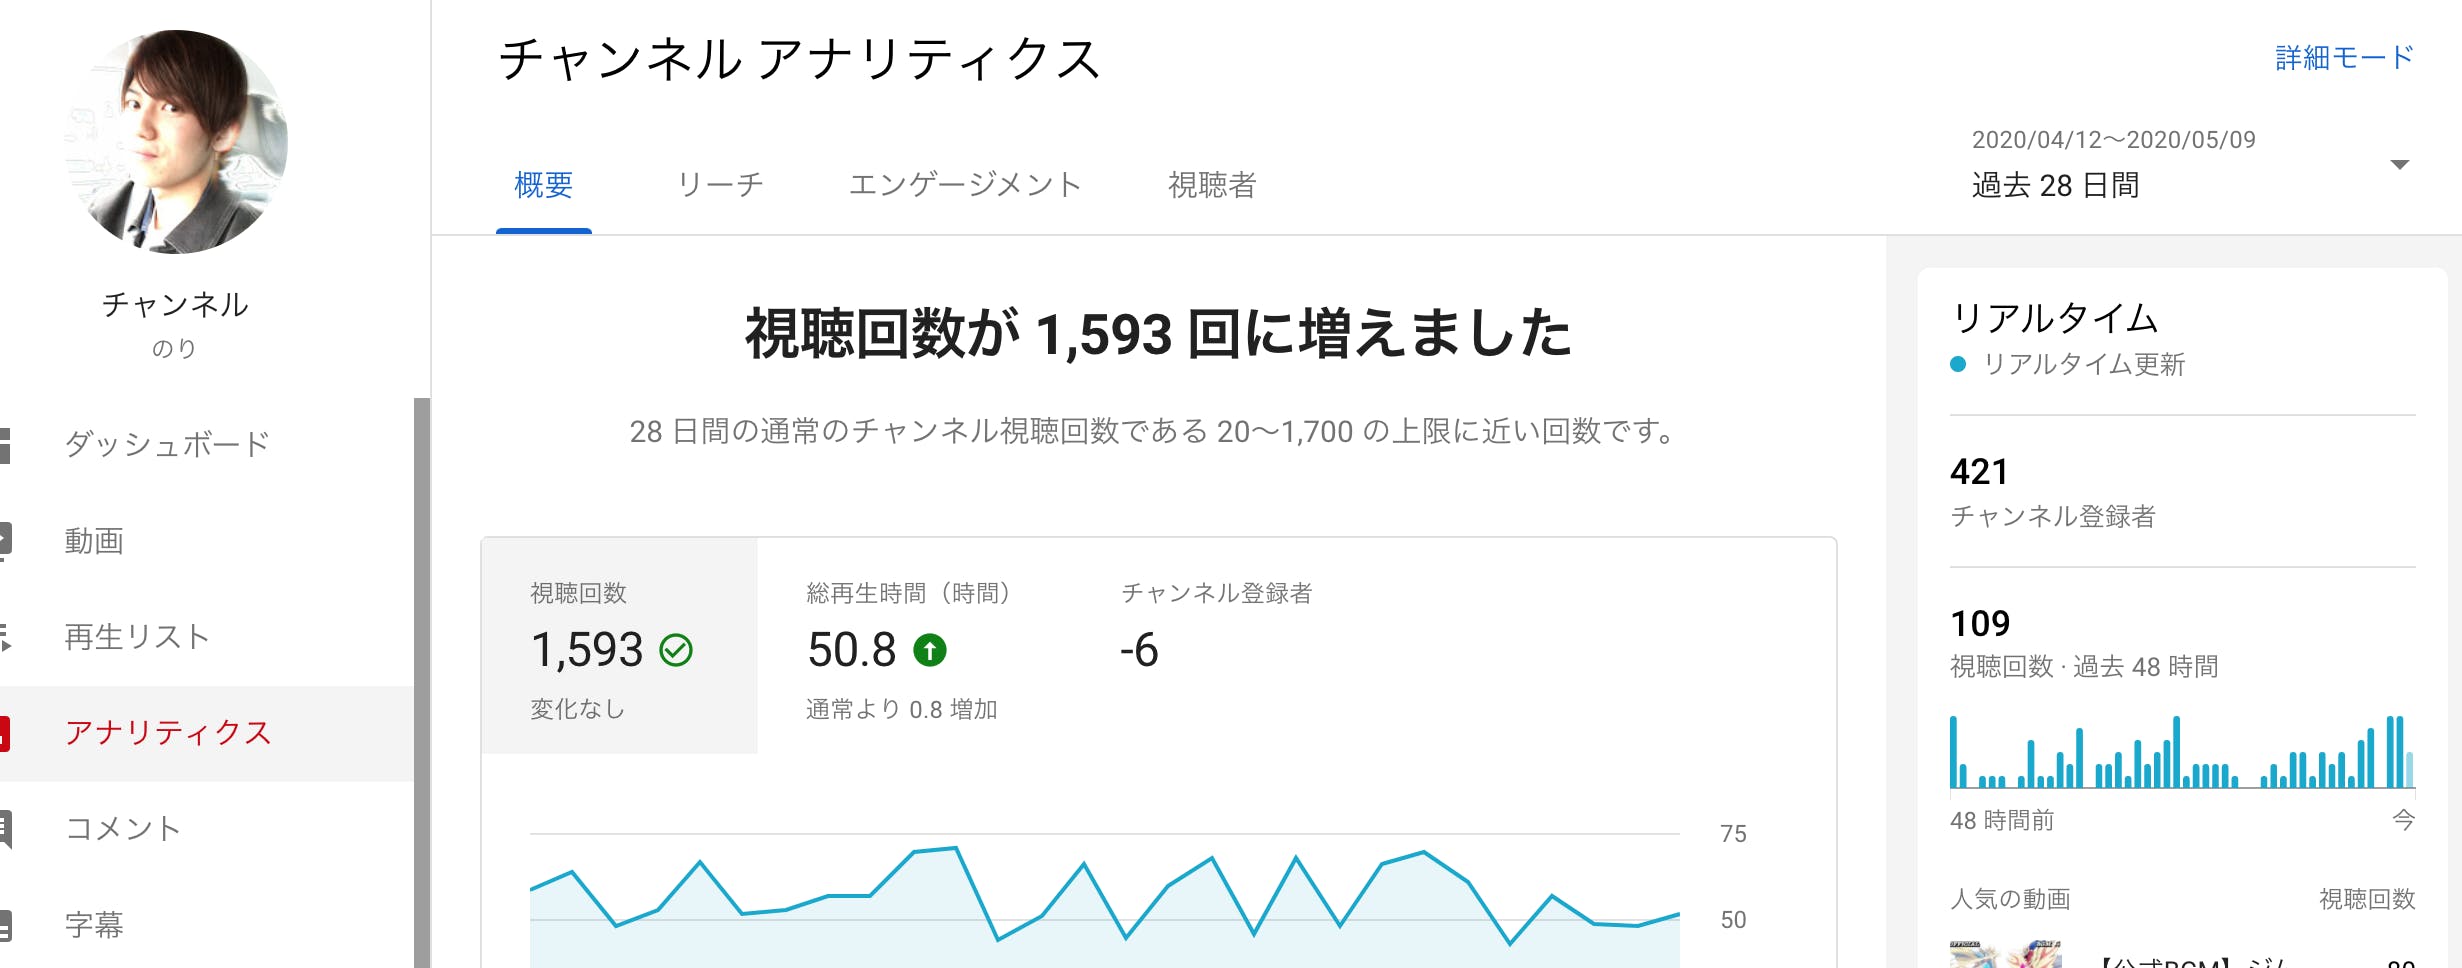Click the green check icon beside 1,593
Image resolution: width=2462 pixels, height=968 pixels.
coord(676,650)
